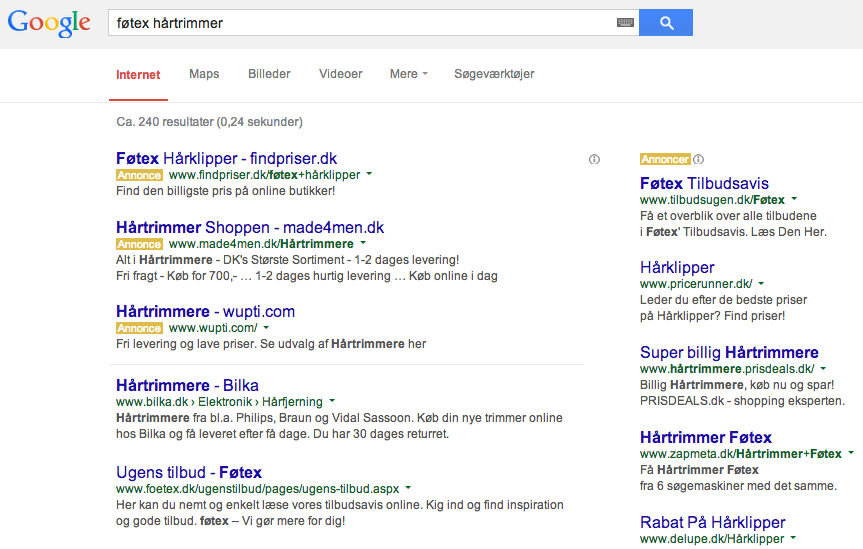
Task: Click 'Fri levering og lave priser' snippet
Action: tap(271, 344)
